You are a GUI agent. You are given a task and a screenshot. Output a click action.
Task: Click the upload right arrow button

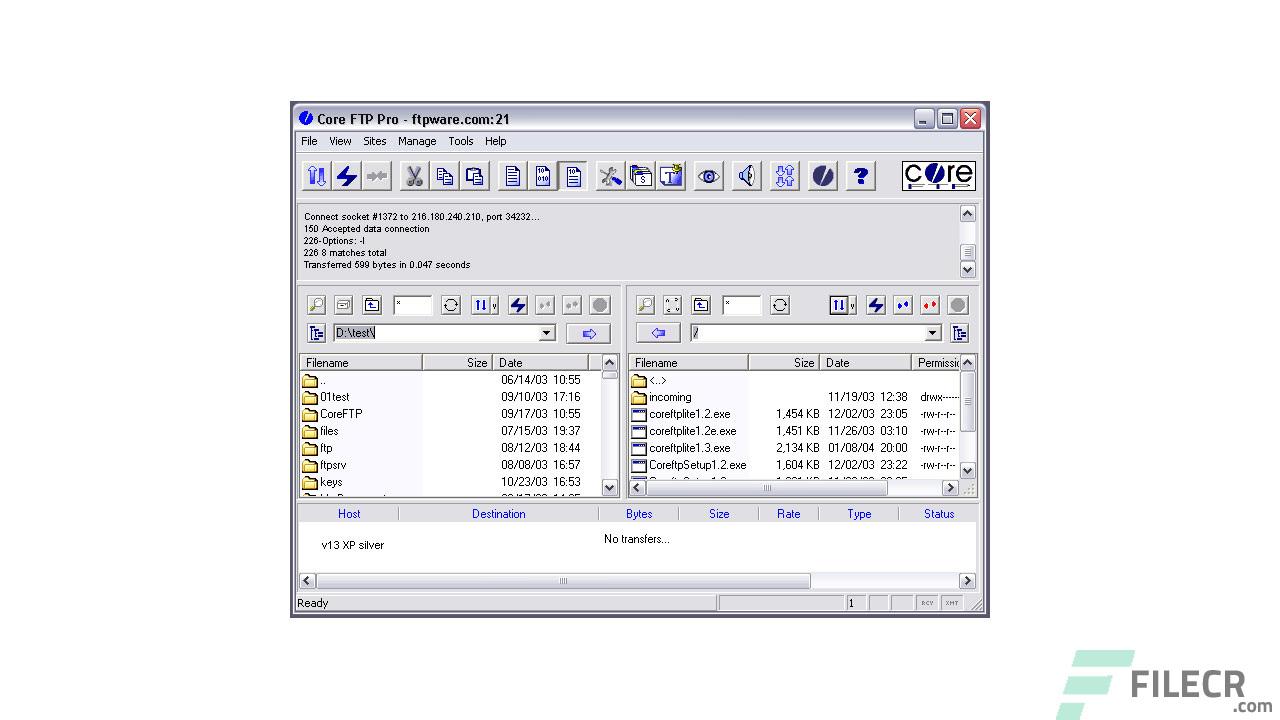(588, 333)
